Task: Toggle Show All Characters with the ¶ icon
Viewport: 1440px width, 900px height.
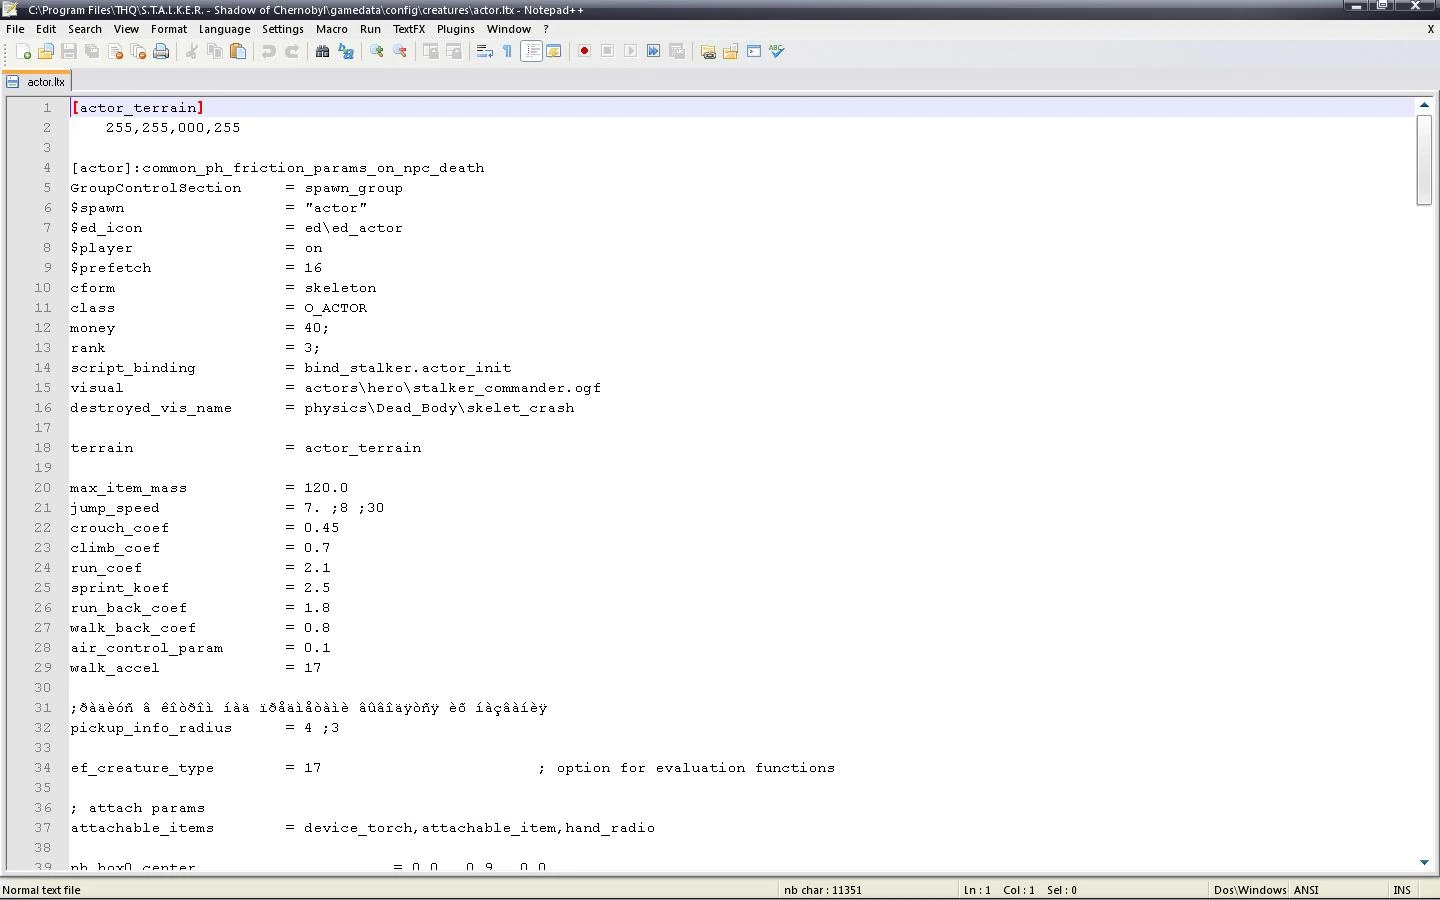Action: pyautogui.click(x=505, y=51)
